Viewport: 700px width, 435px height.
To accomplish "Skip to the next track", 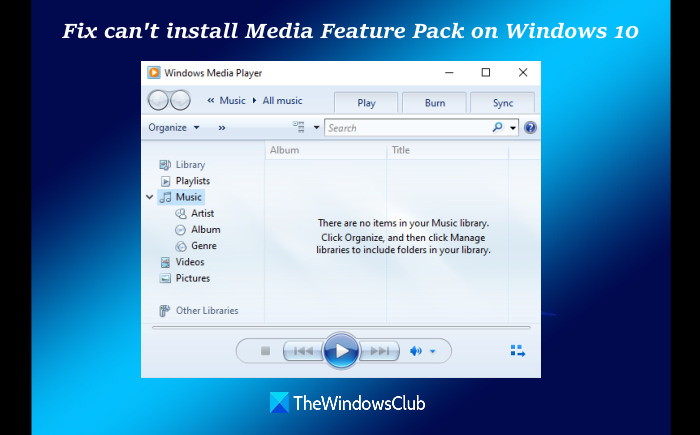I will [379, 351].
